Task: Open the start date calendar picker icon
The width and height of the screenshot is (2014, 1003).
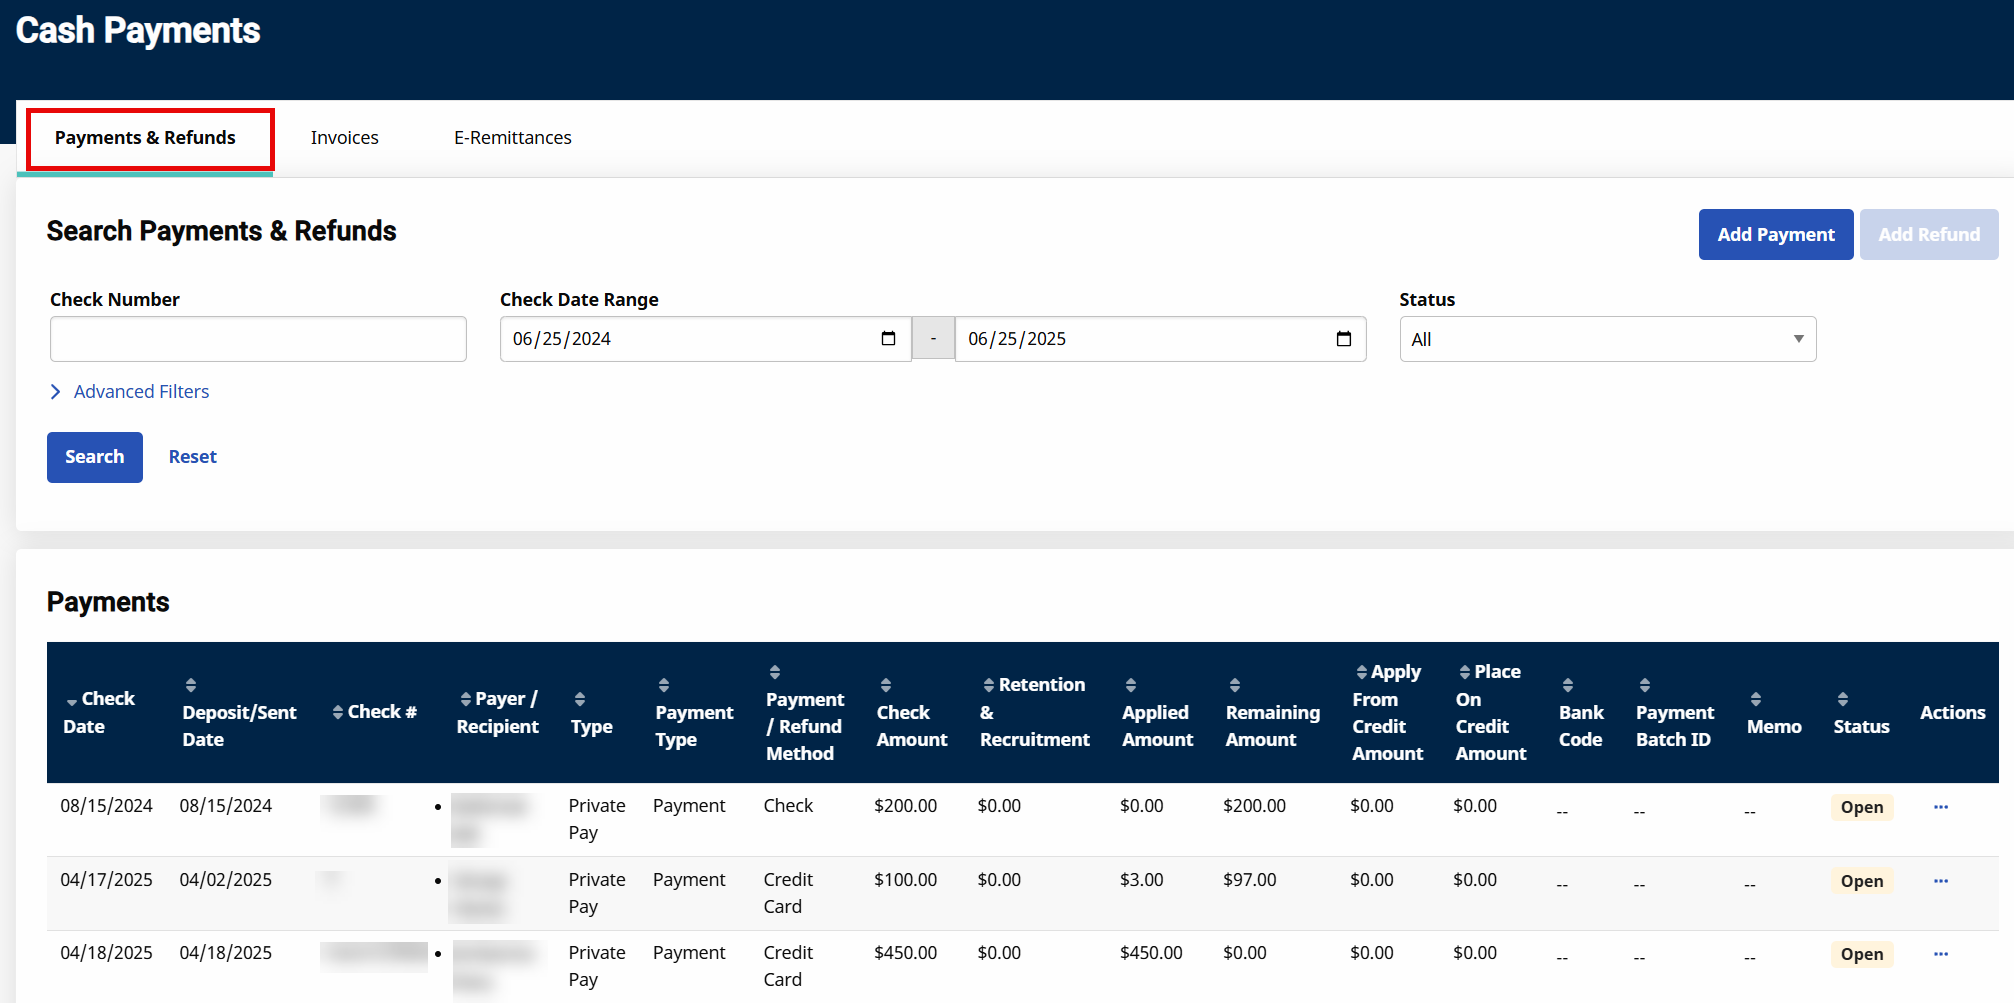Action: click(888, 339)
